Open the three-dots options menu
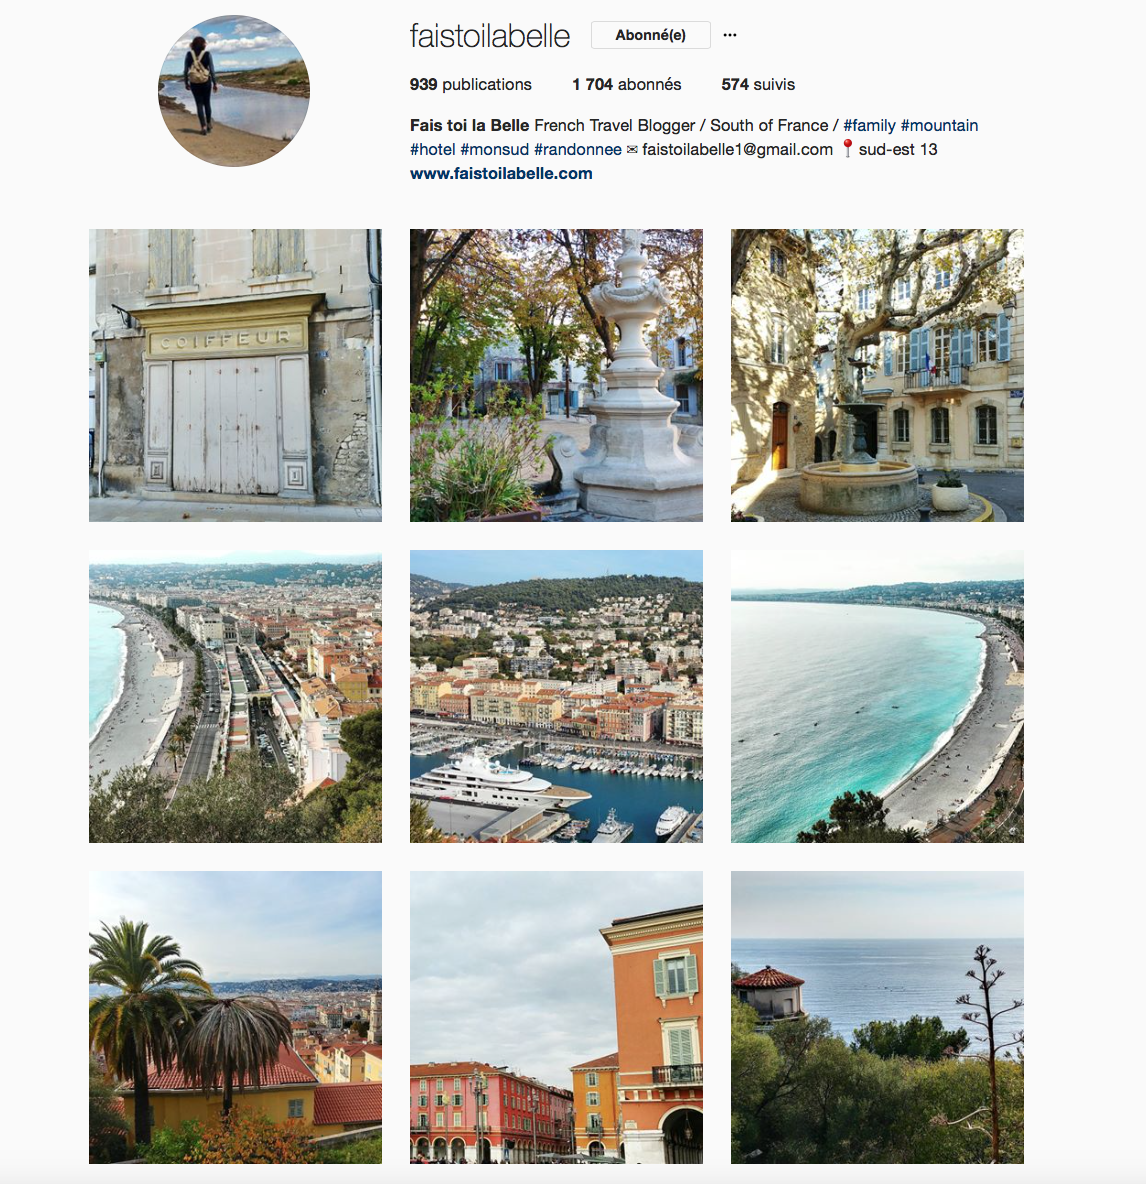This screenshot has height=1184, width=1146. coord(729,35)
